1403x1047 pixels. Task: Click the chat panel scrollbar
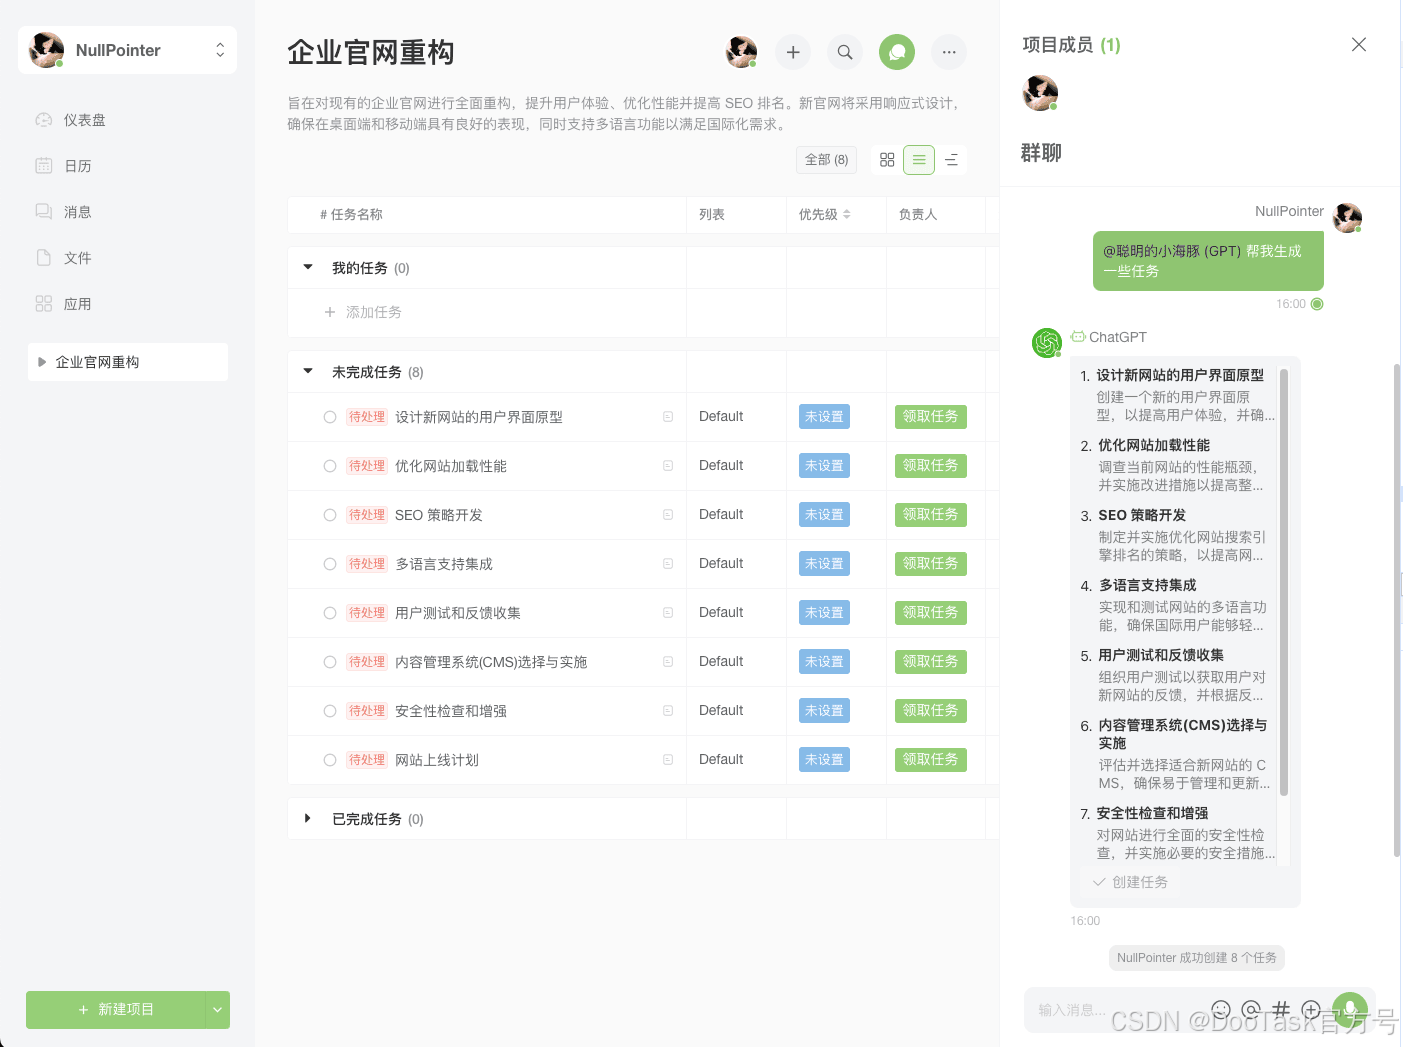[1397, 610]
